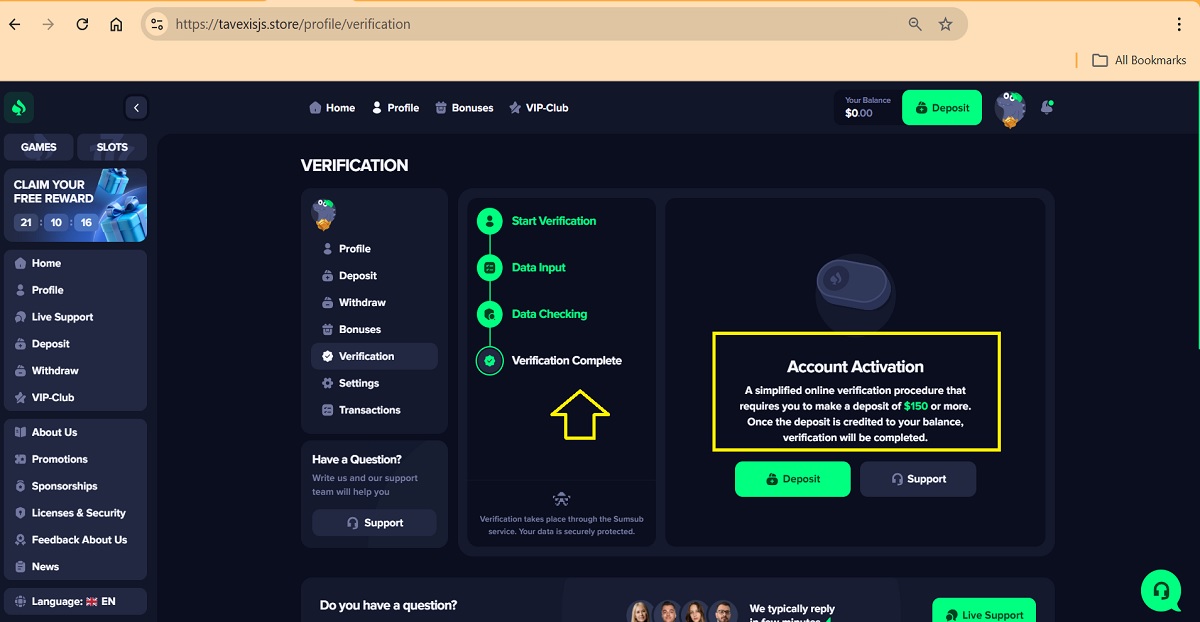
Task: Click the green live chat headset icon
Action: tap(1160, 590)
